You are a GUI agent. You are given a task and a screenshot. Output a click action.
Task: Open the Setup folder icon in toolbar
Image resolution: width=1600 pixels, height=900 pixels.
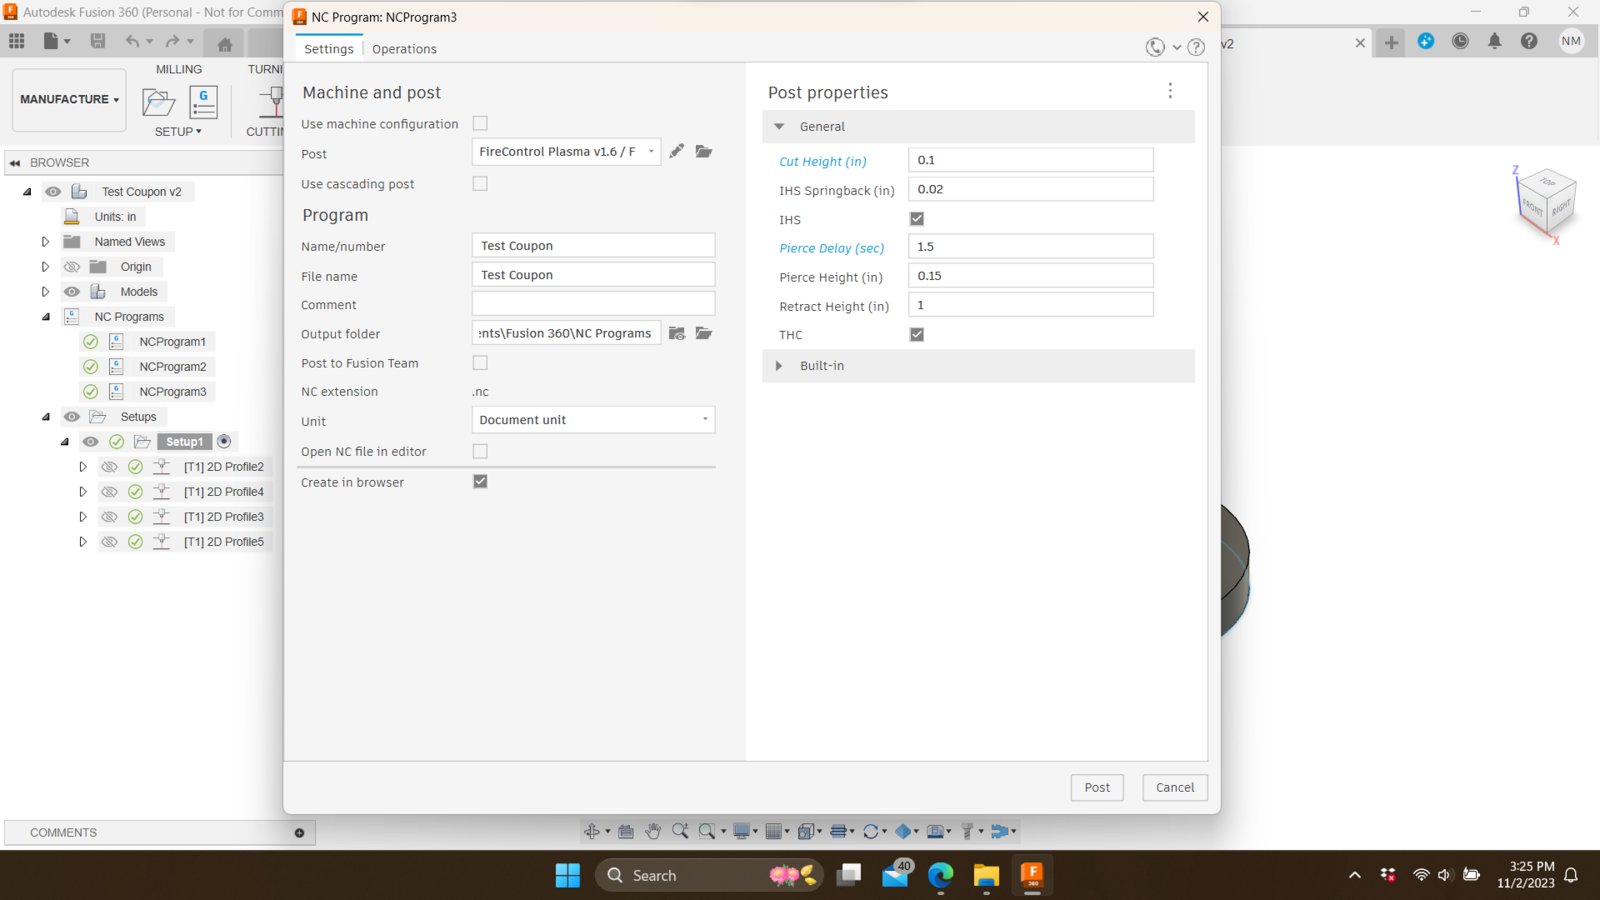coord(159,102)
